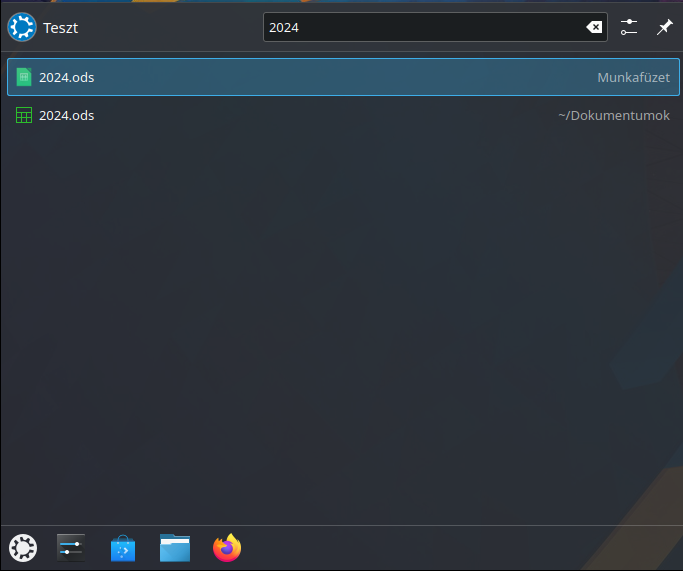Clear the search text with the backspace icon

594,27
